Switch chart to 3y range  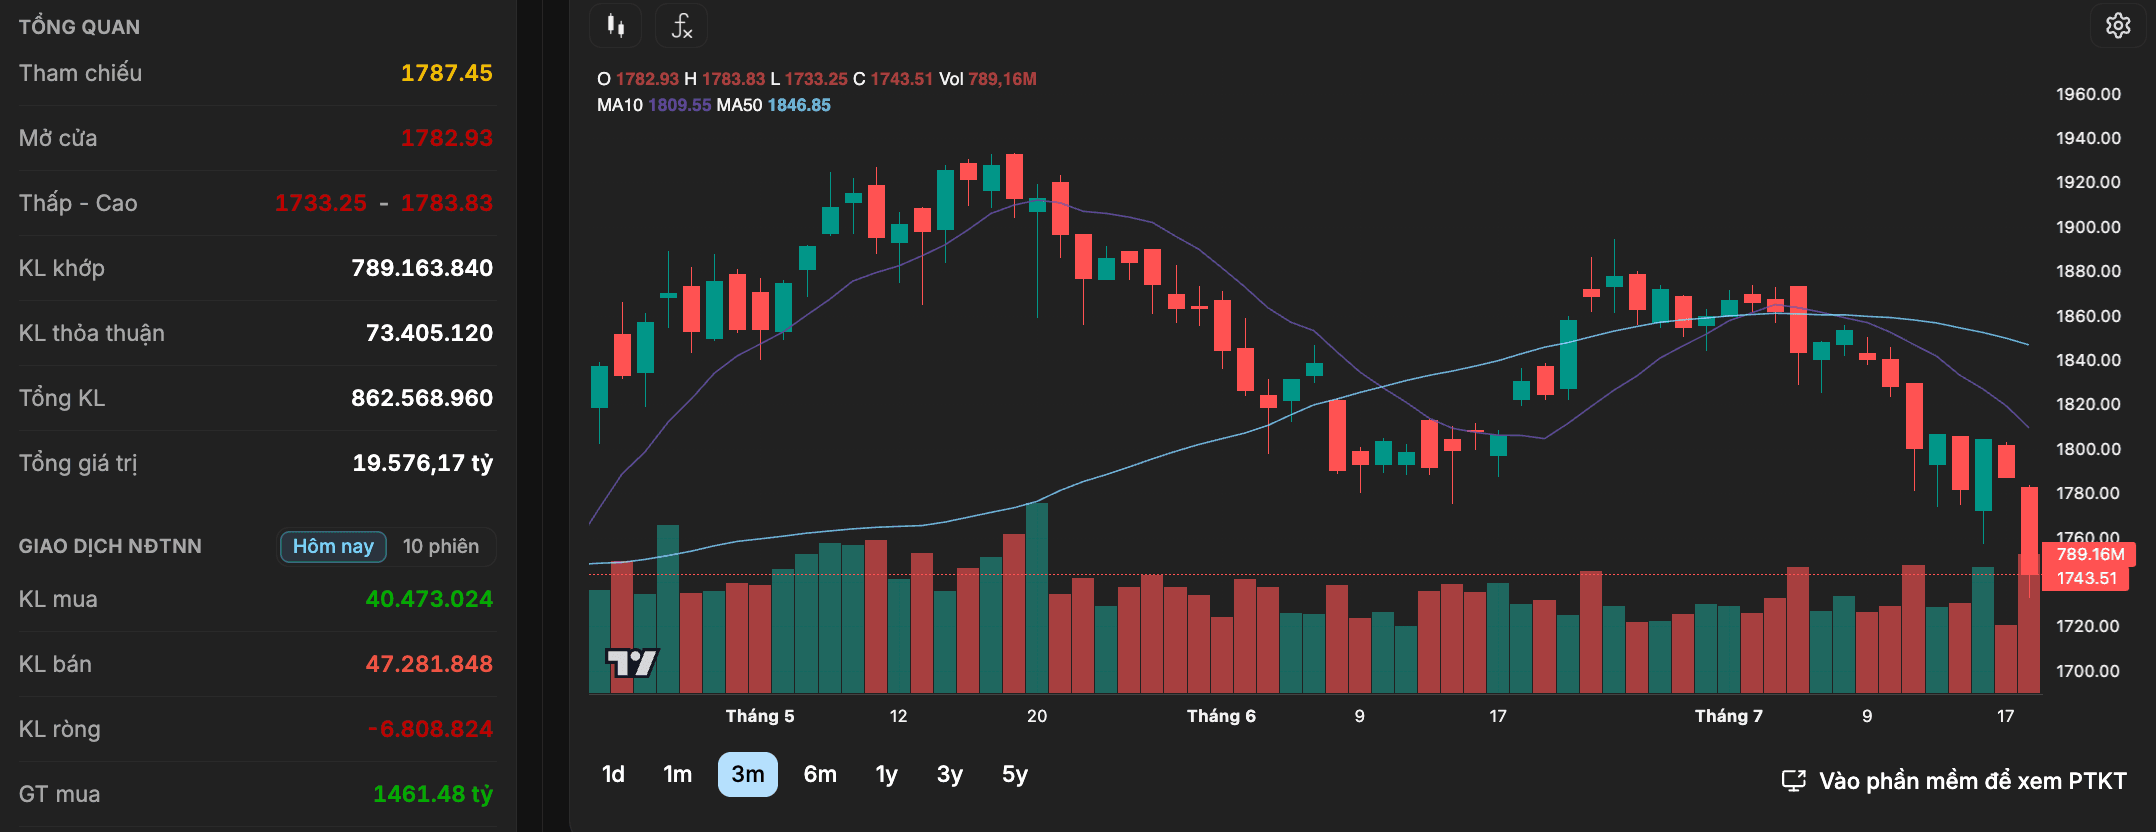pos(950,774)
